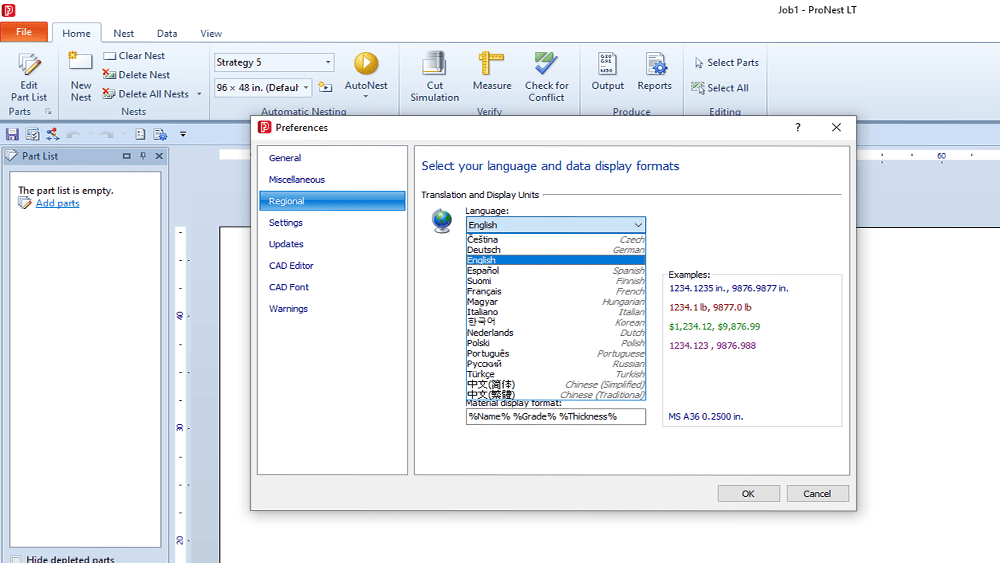
Task: Toggle Hide depleted parts checkbox
Action: 16,560
